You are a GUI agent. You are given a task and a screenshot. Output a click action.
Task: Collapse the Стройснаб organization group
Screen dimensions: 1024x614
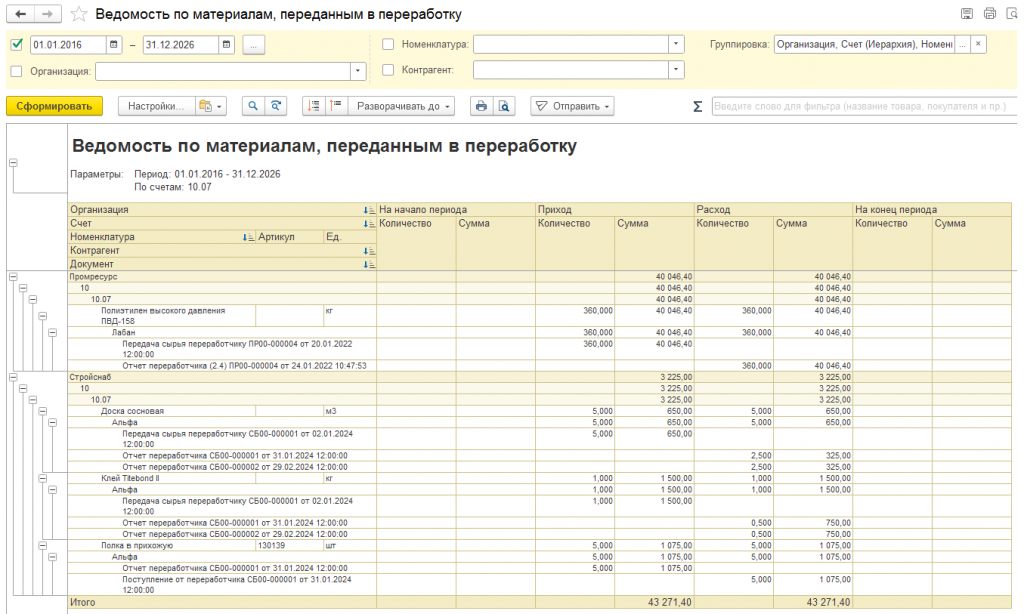pyautogui.click(x=13, y=378)
